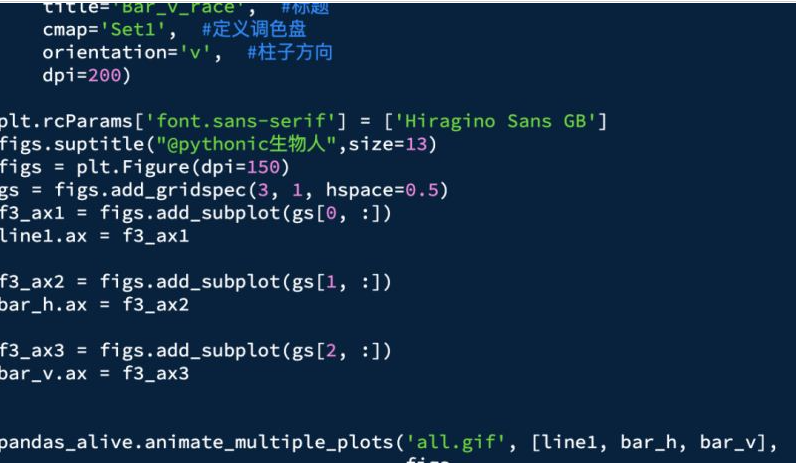Screen dimensions: 796x464
Task: Click the #柱子方向 comment
Action: point(289,52)
